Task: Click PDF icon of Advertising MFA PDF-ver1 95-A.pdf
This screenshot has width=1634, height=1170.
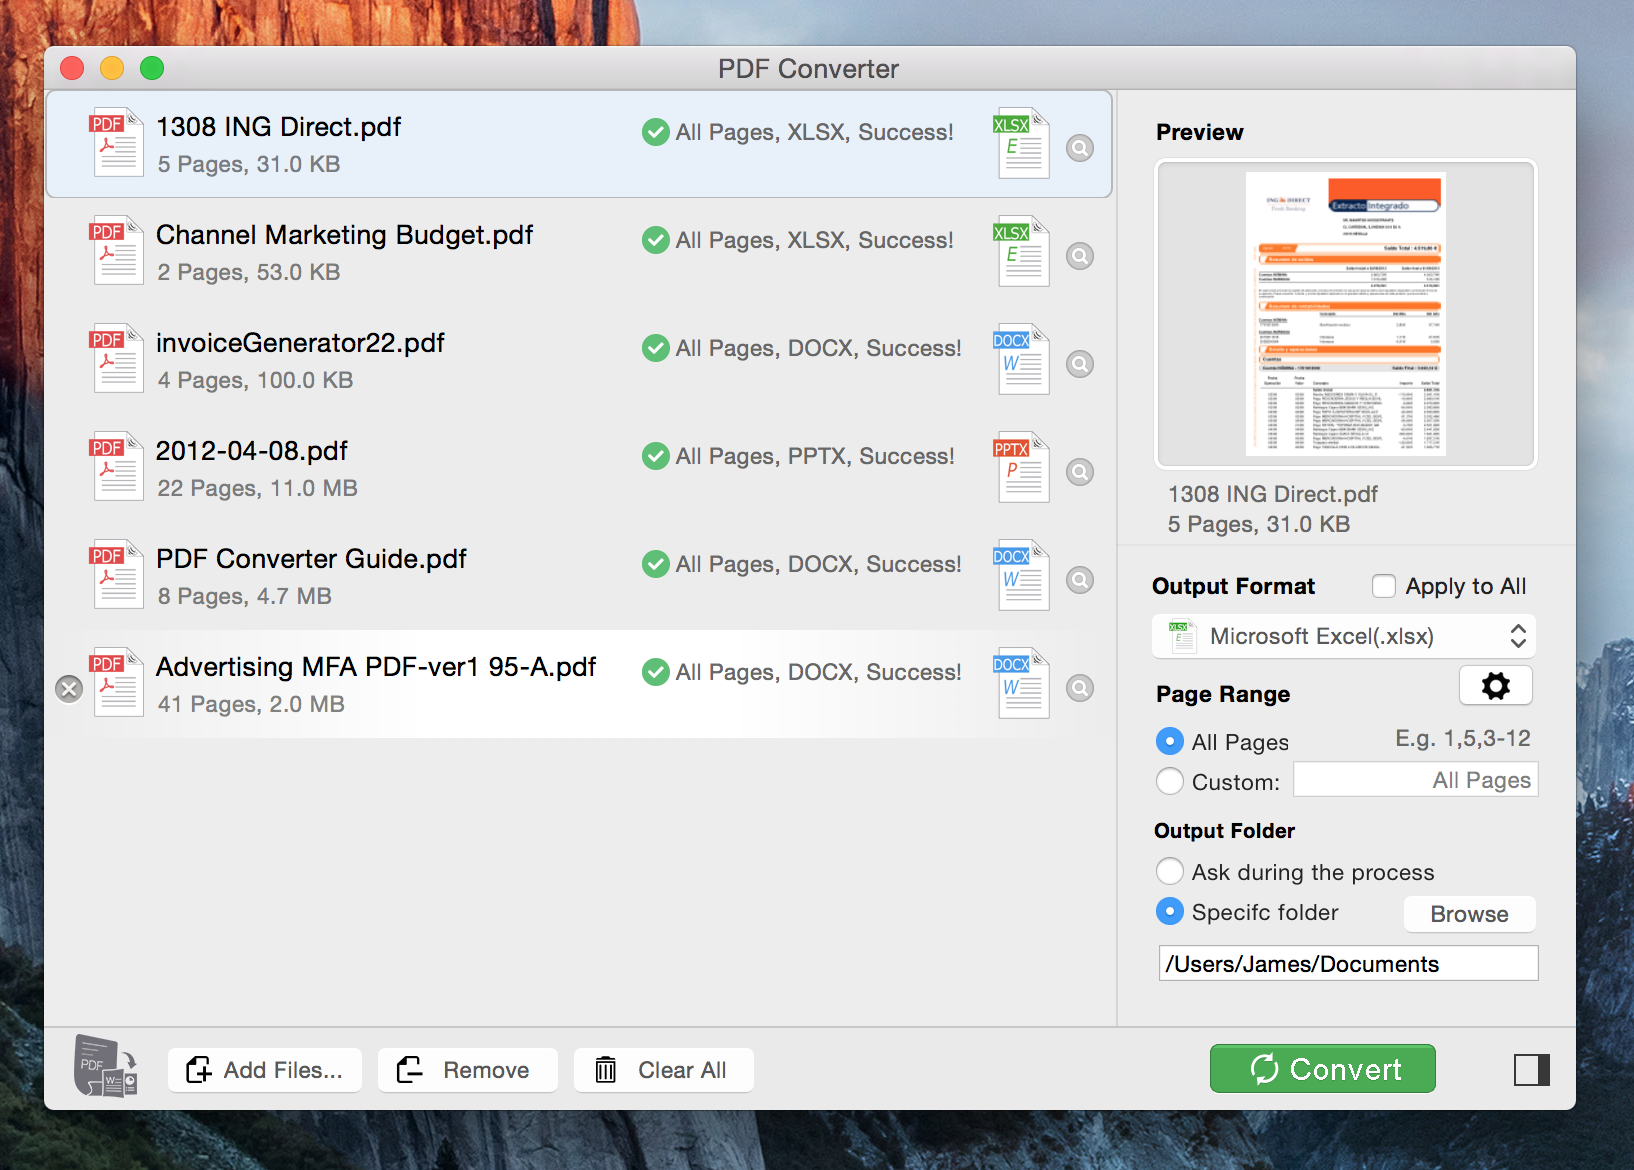Action: point(116,683)
